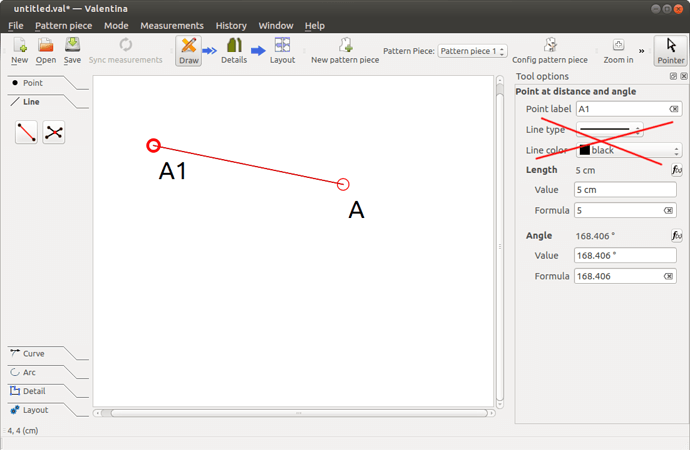Click the A point label text
The height and width of the screenshot is (450, 690).
click(356, 210)
